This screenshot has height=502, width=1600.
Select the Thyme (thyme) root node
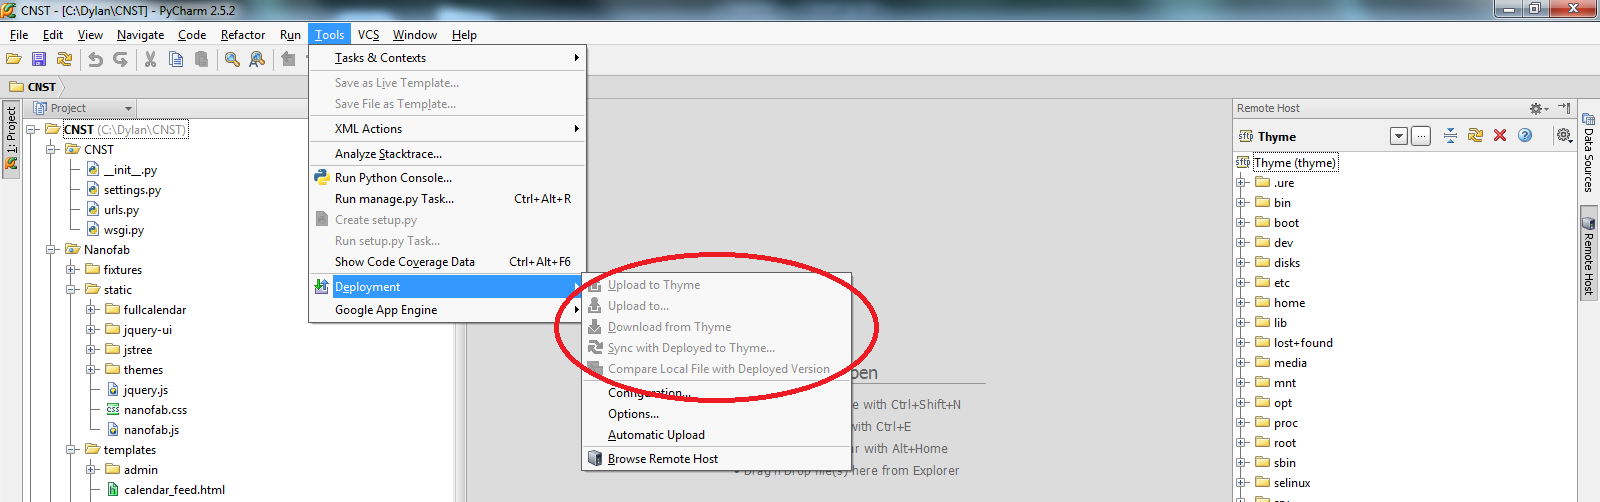click(x=1294, y=163)
